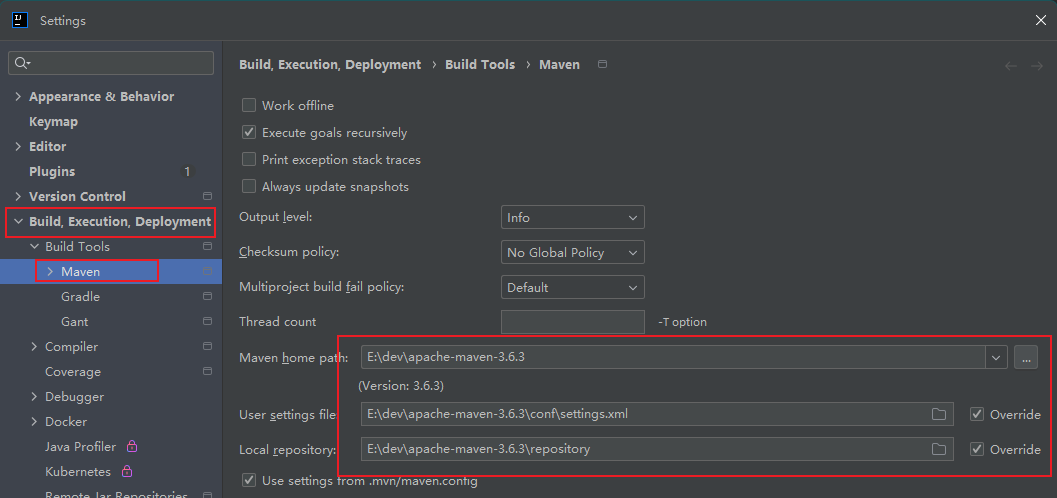Close the Settings dialog
The height and width of the screenshot is (498, 1057).
pos(1040,20)
